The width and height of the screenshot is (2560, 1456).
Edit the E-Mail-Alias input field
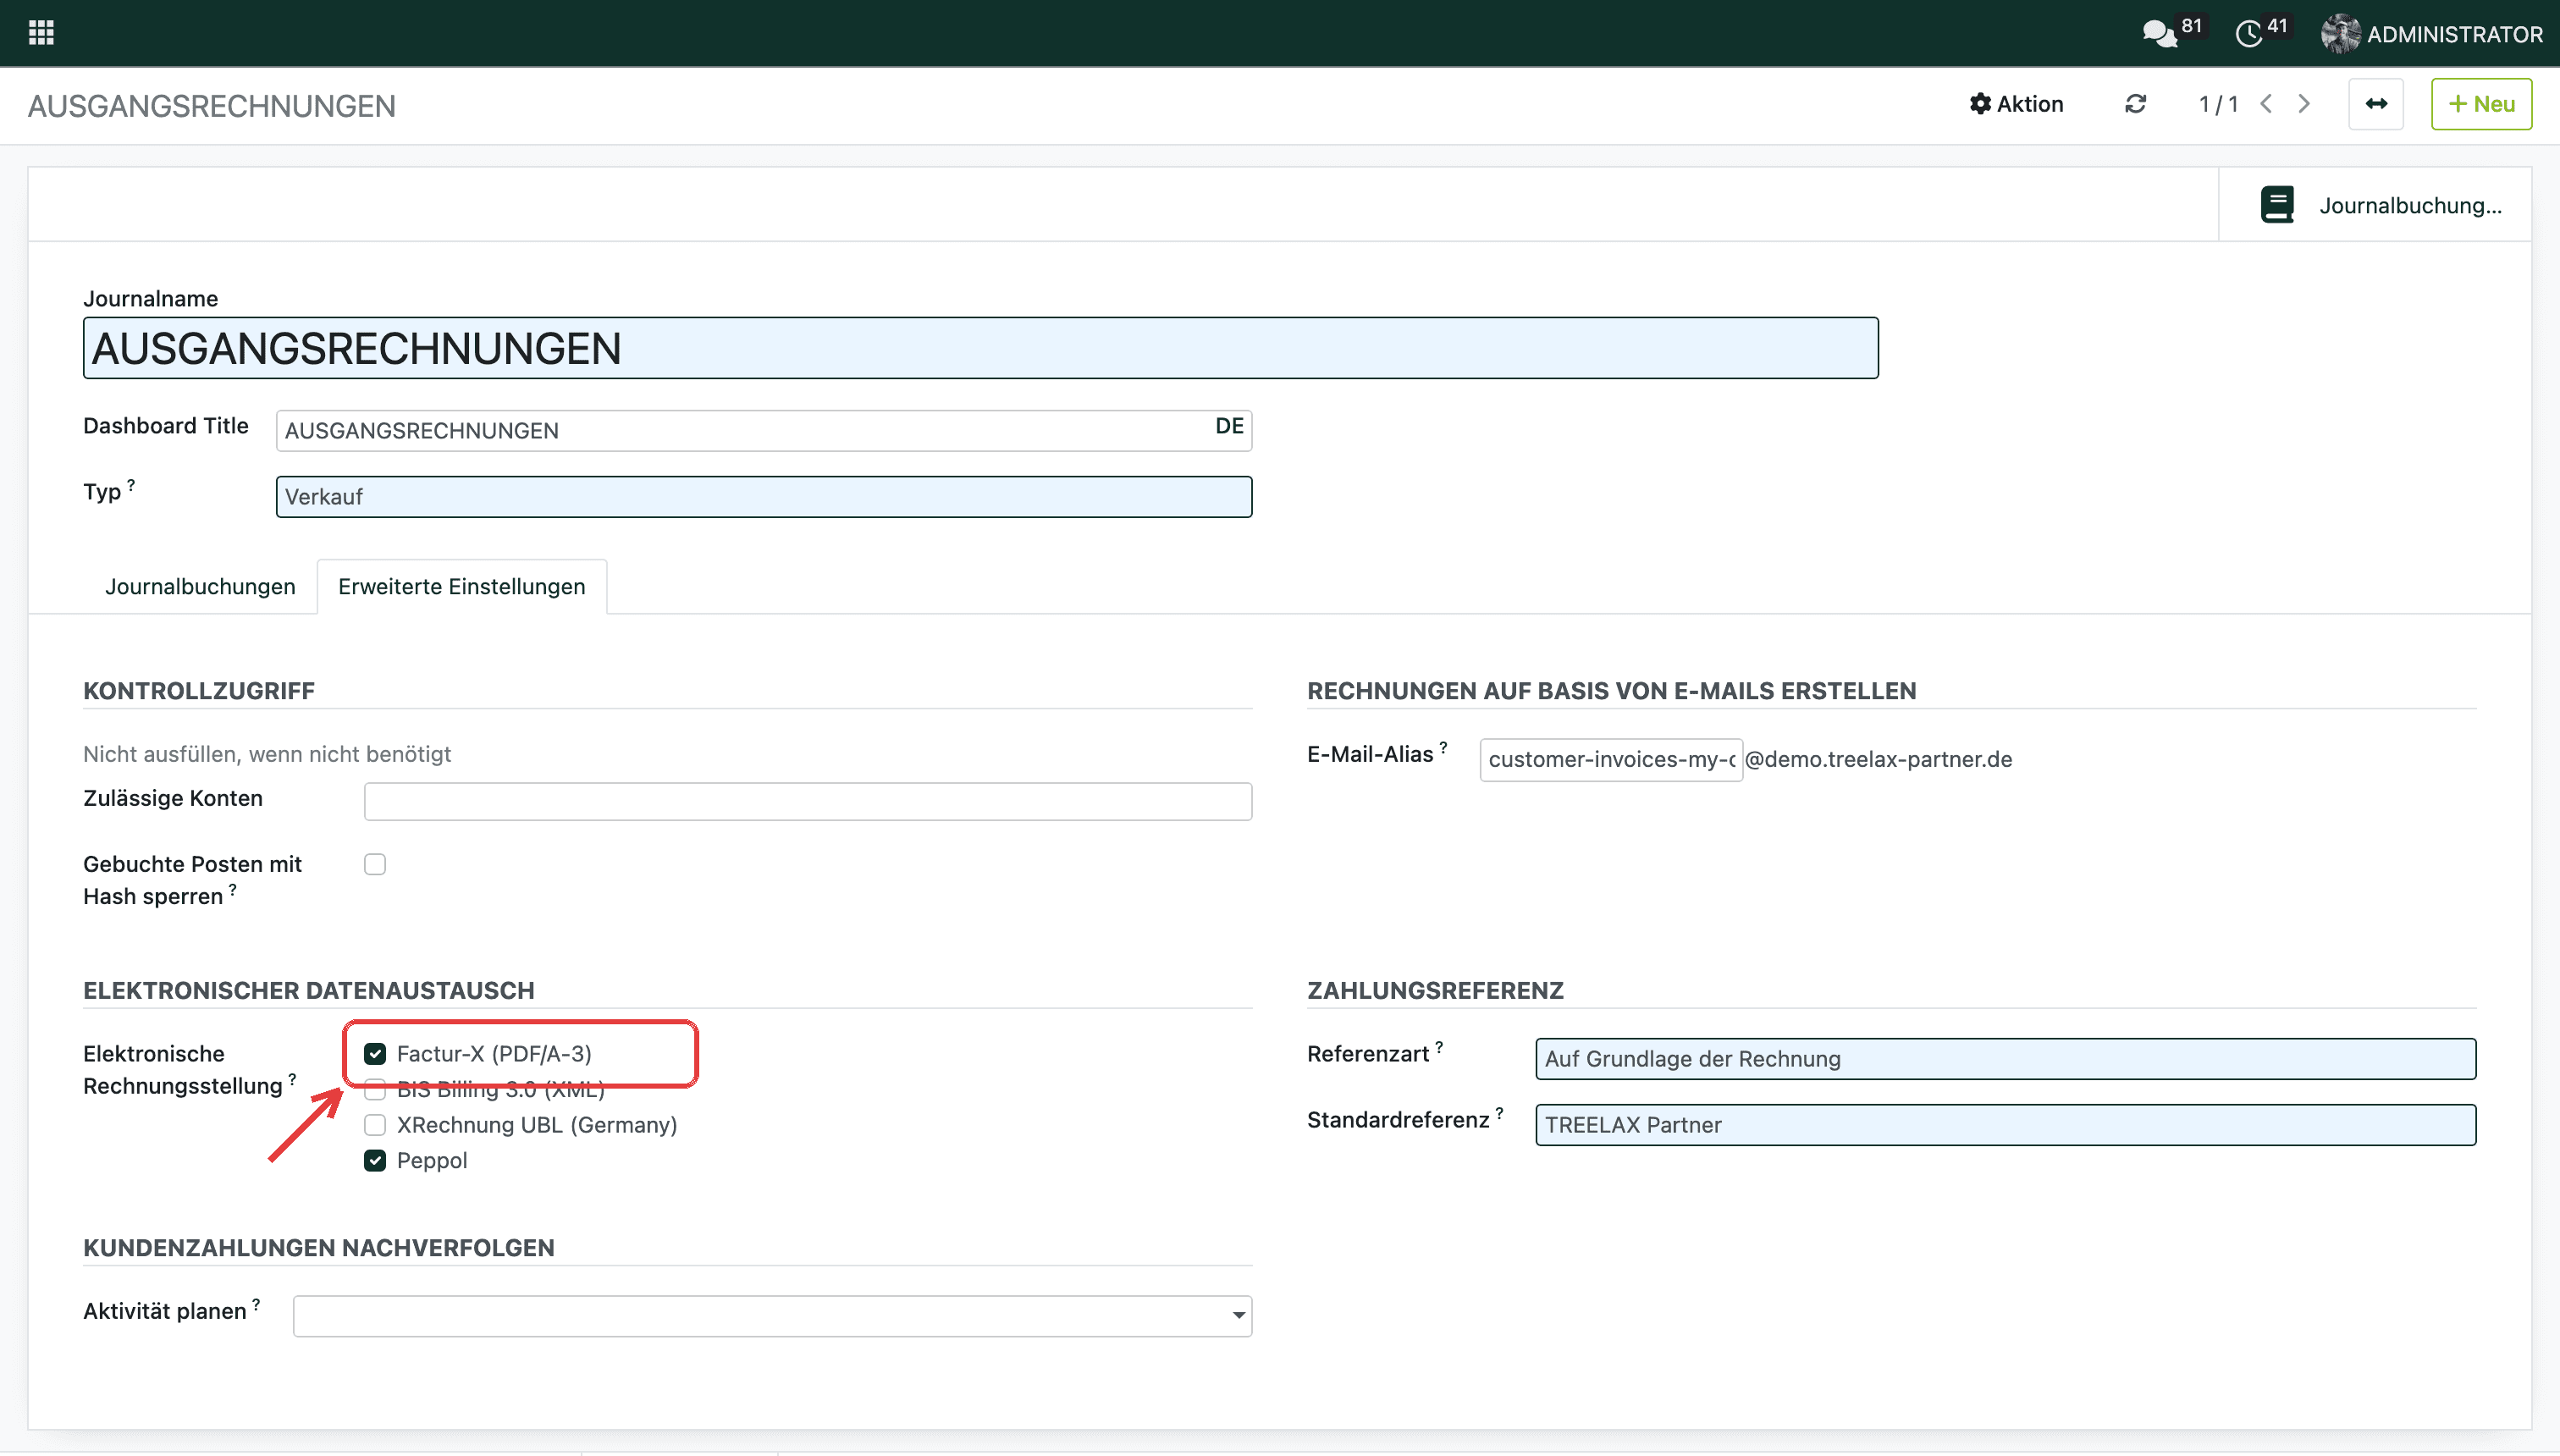pos(1611,759)
